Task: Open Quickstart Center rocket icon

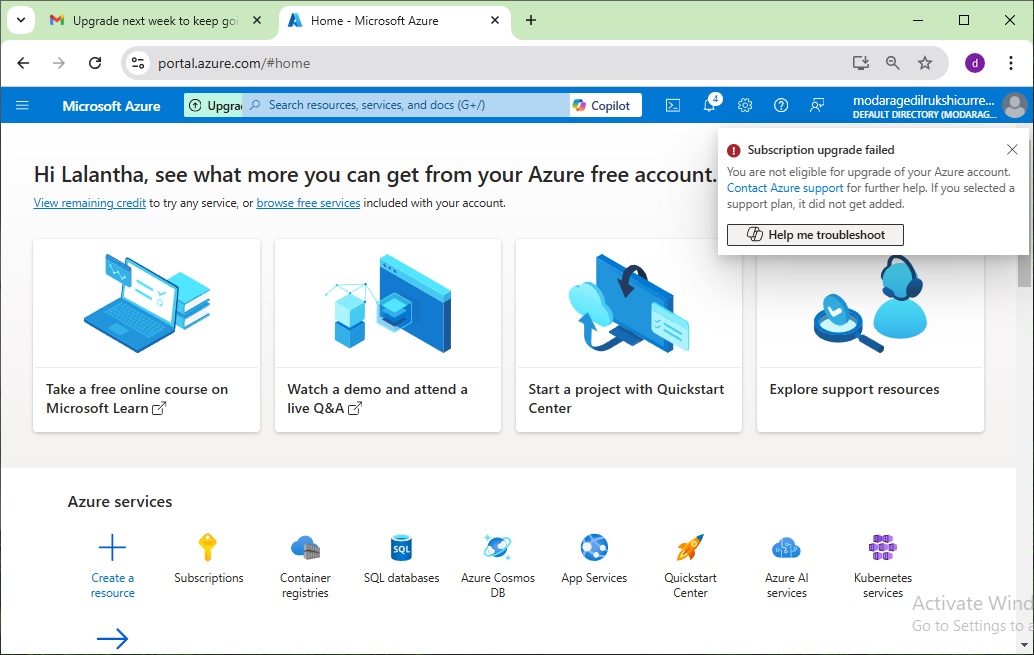Action: [x=690, y=547]
